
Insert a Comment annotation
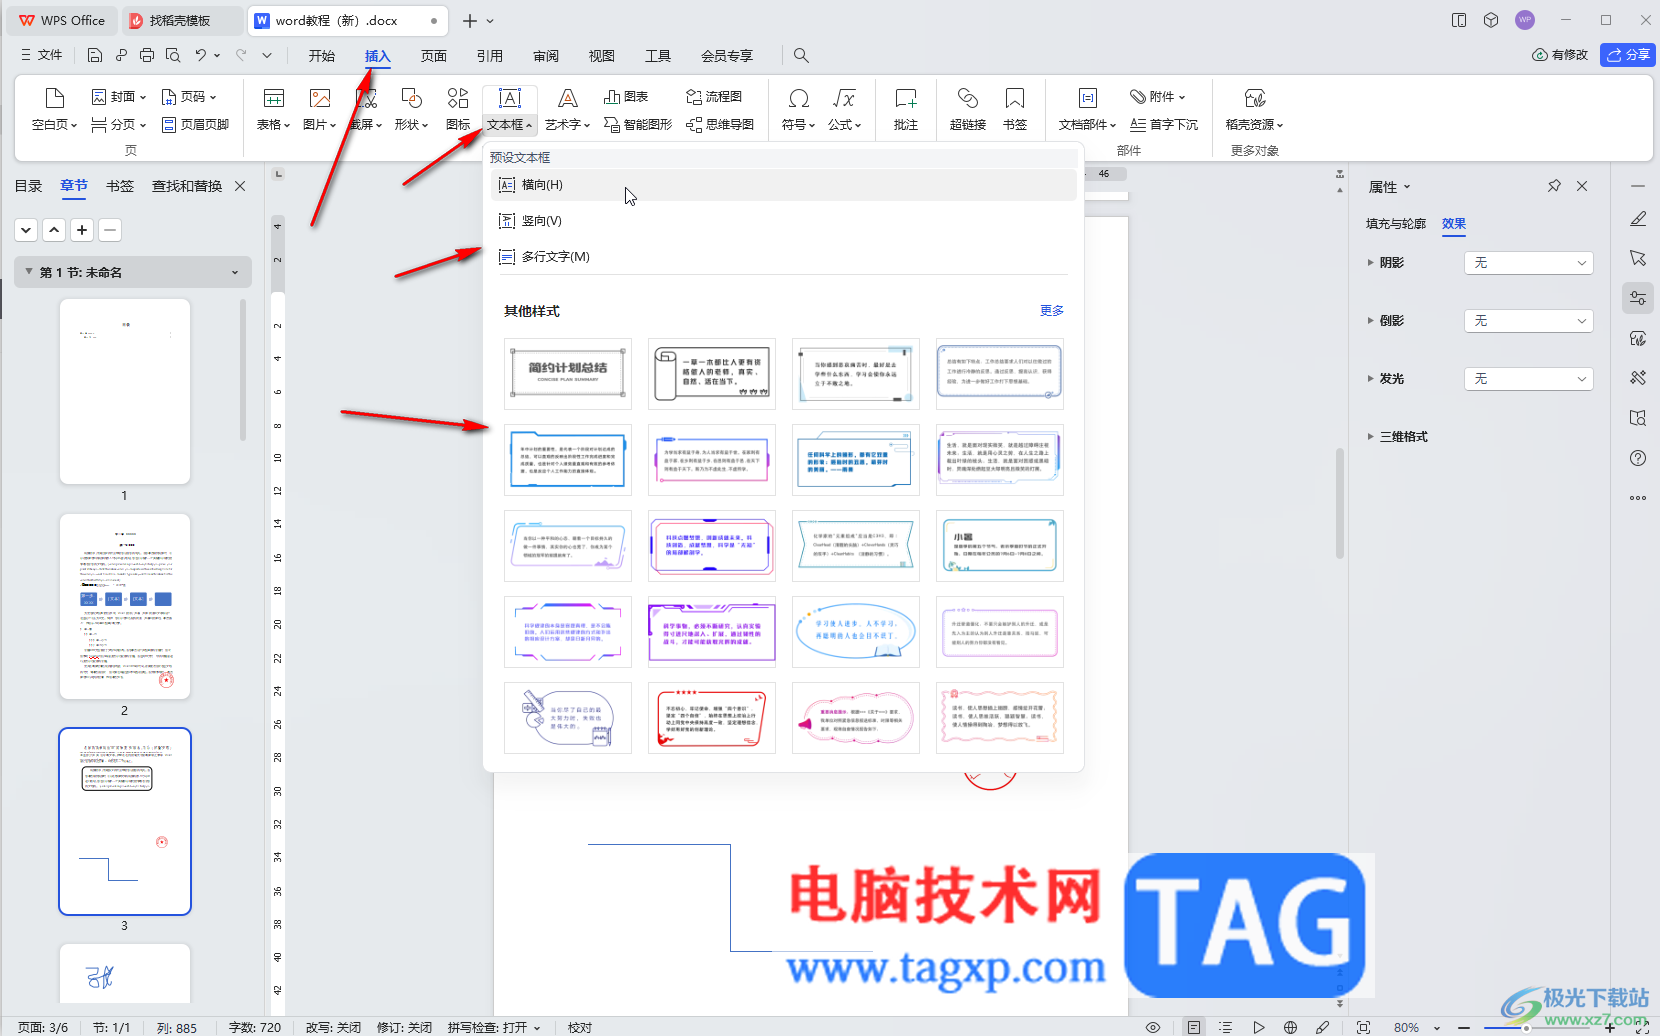906,110
